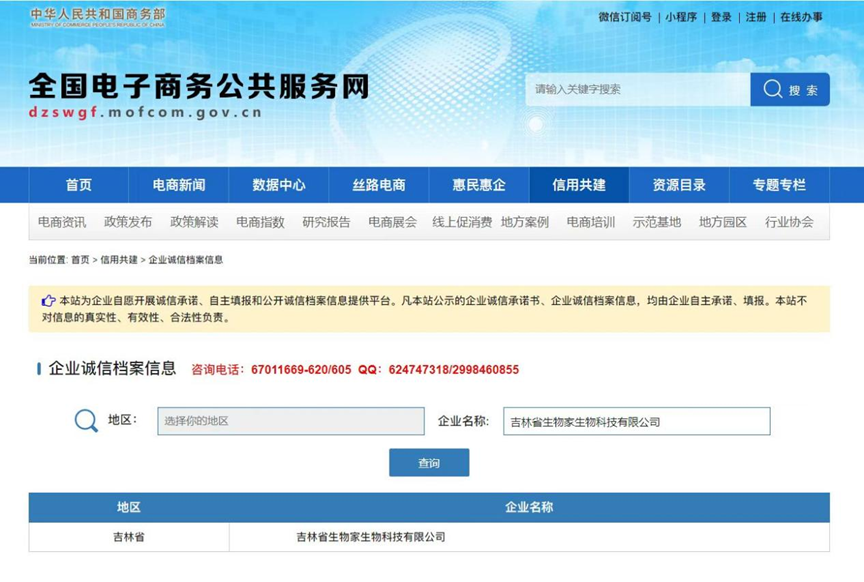
Task: Go to 政策发布 submenu link
Action: [x=128, y=222]
